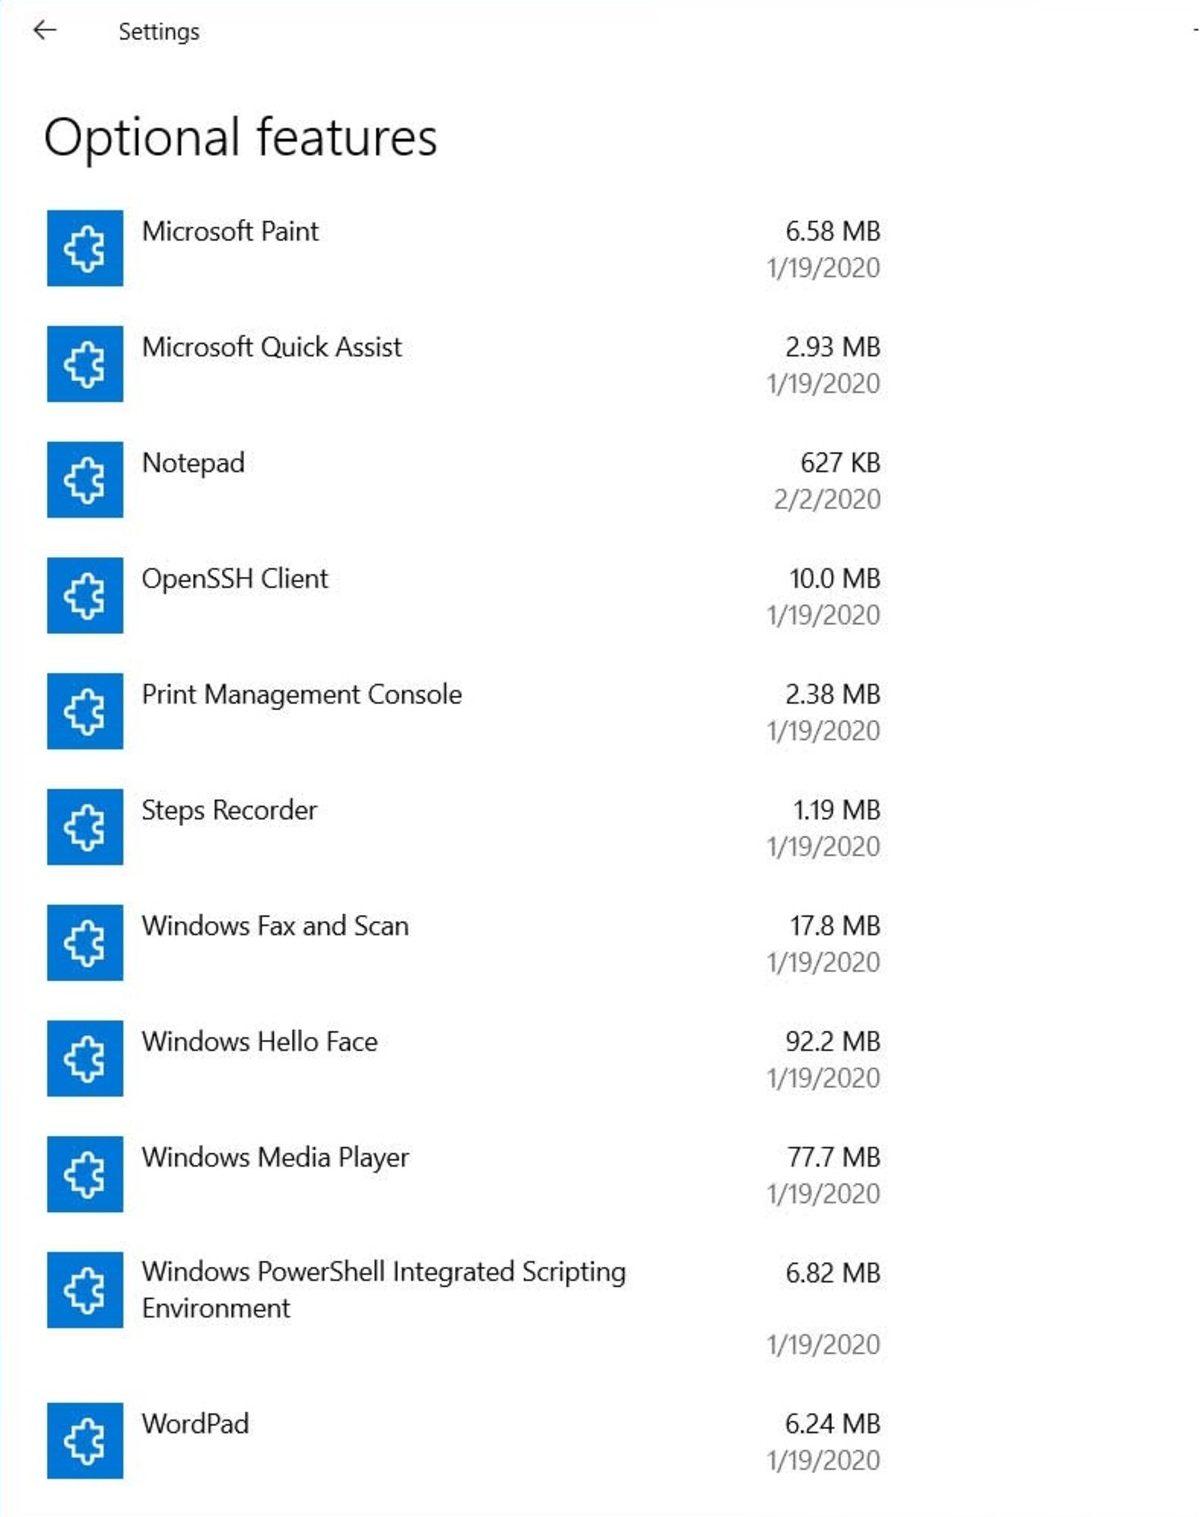Click the Windows Hello Face puzzle icon
The height and width of the screenshot is (1517, 1200).
click(84, 1059)
